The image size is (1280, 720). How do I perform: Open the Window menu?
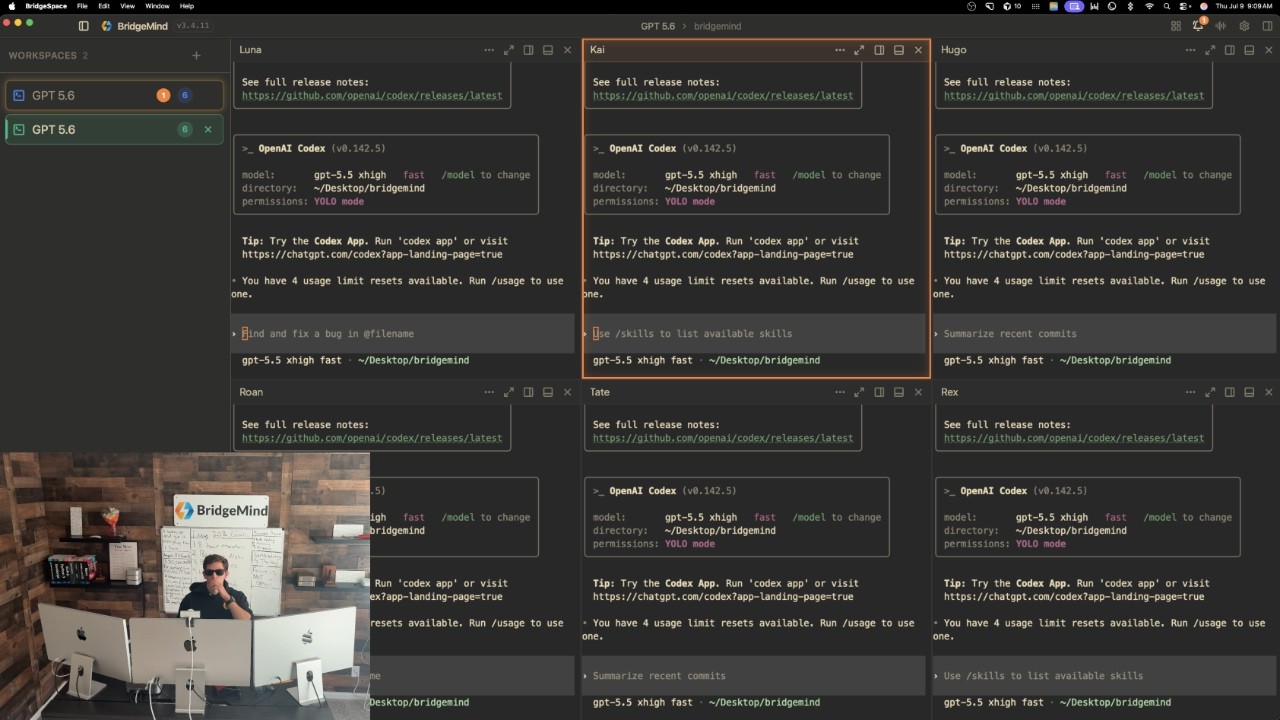tap(157, 6)
